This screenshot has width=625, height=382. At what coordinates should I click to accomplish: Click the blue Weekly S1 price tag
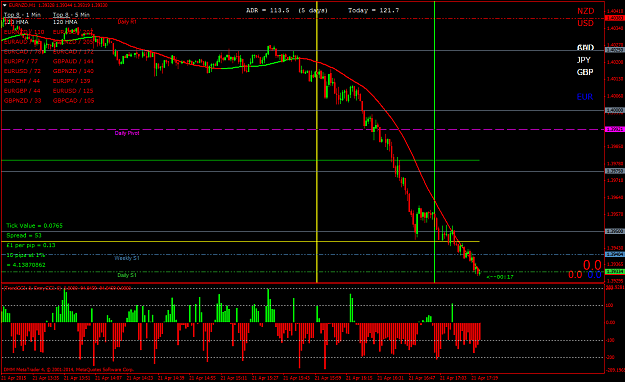click(614, 254)
